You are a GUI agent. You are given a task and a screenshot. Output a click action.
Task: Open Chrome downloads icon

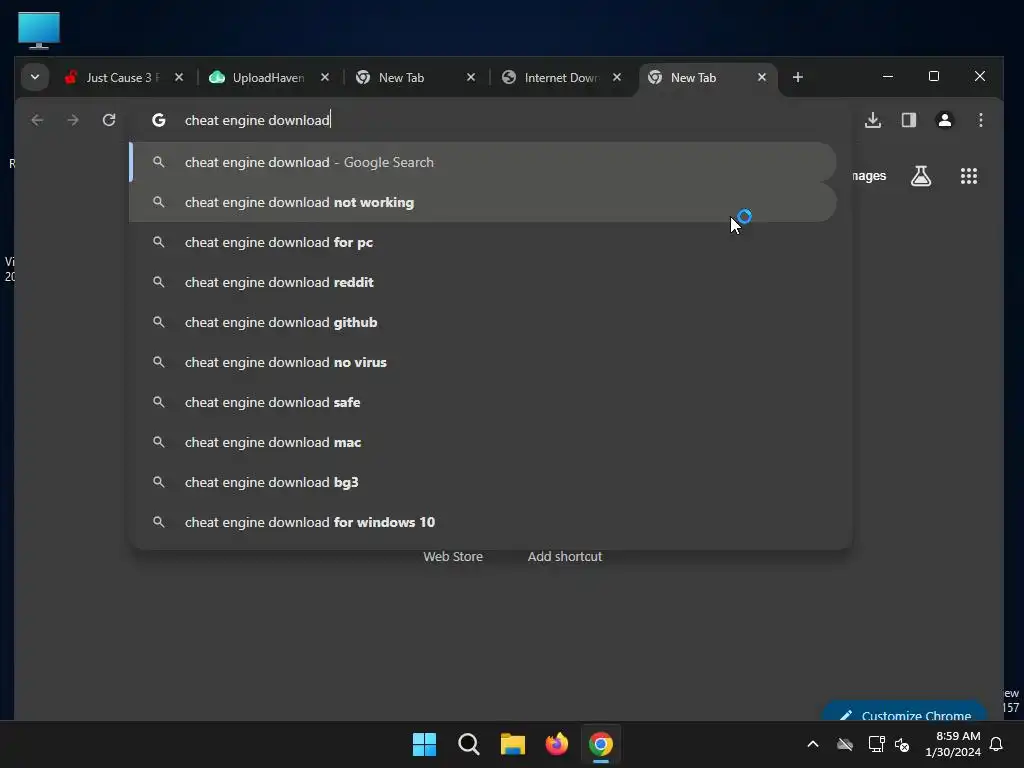[872, 120]
